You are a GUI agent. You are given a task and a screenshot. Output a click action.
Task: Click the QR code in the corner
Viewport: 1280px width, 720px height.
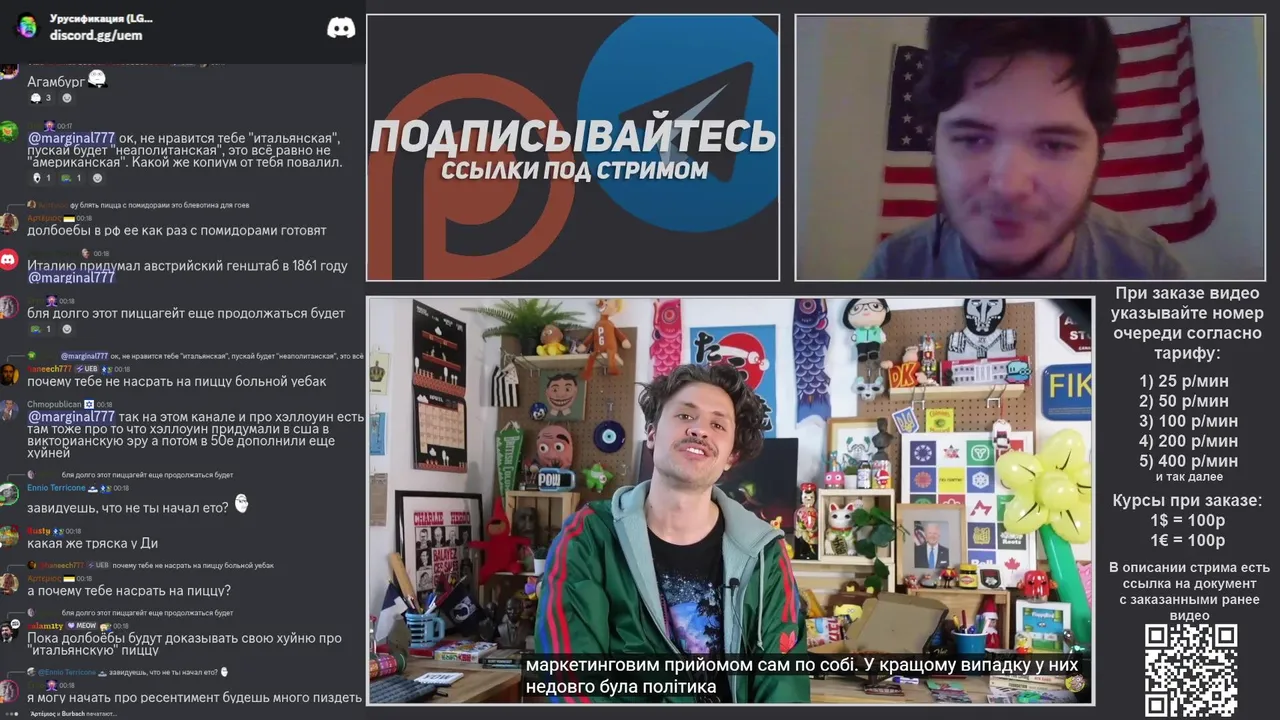coord(1191,670)
